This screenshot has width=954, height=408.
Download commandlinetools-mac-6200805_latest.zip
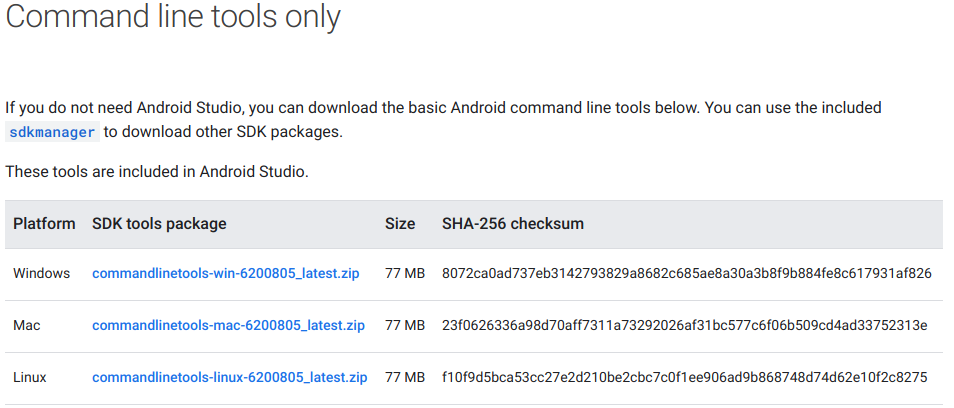click(228, 325)
